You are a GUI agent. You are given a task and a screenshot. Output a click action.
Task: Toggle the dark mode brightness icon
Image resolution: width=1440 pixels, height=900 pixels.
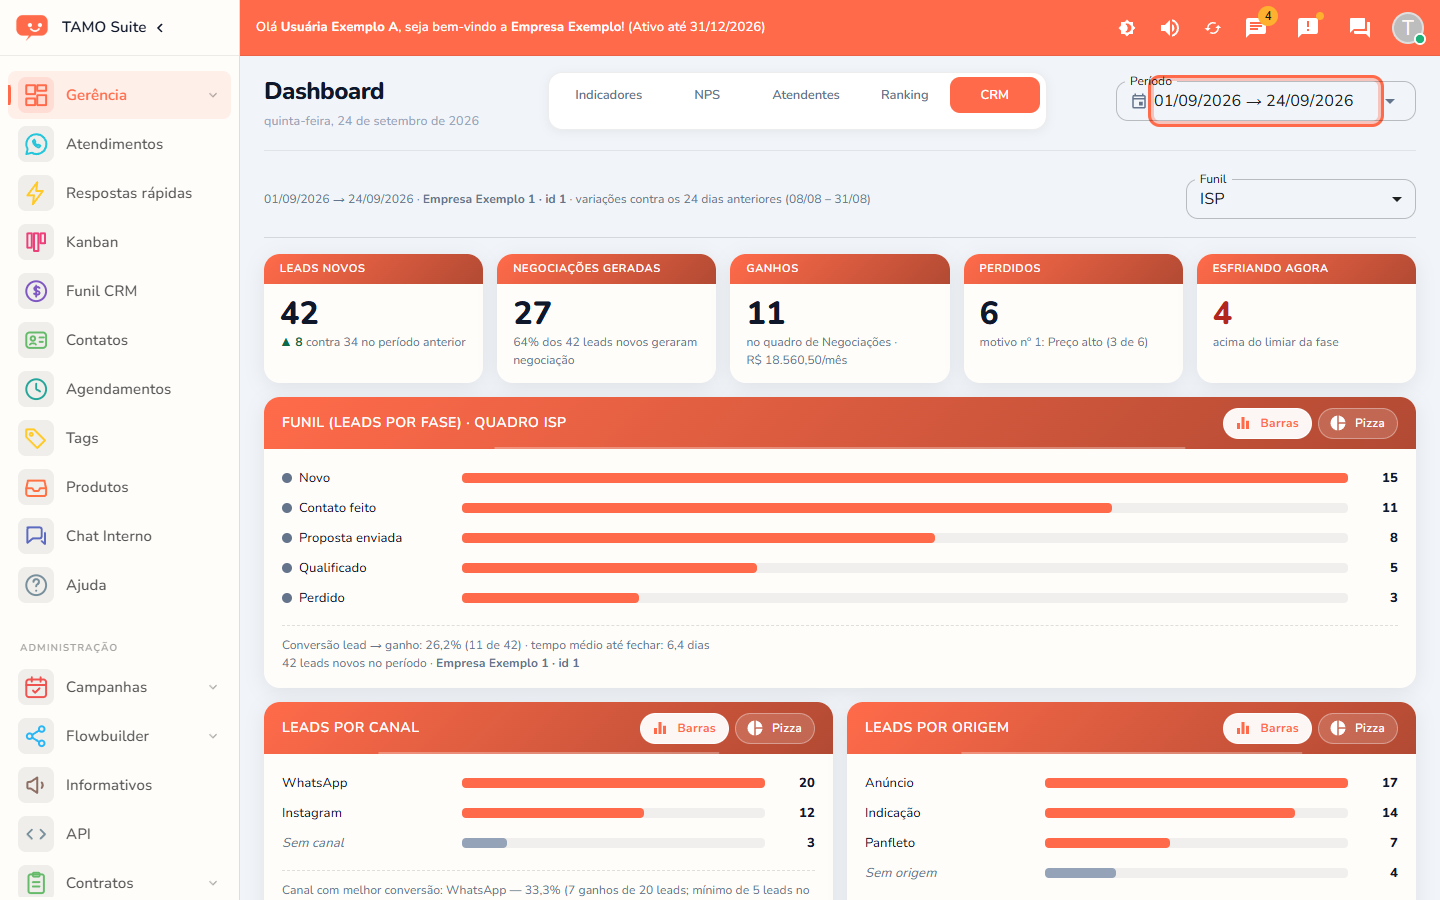point(1127,28)
